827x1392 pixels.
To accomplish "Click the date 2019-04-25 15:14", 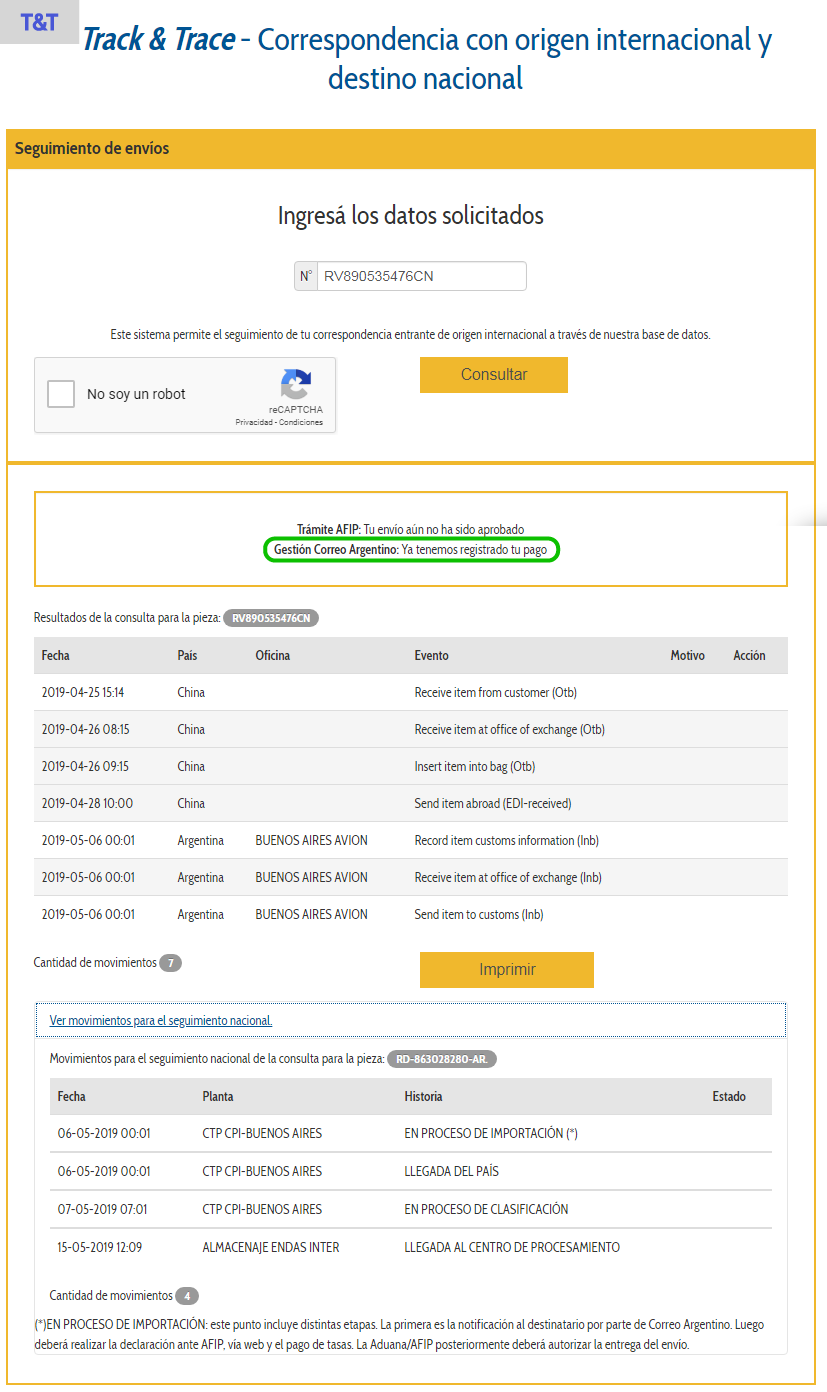I will click(x=83, y=693).
